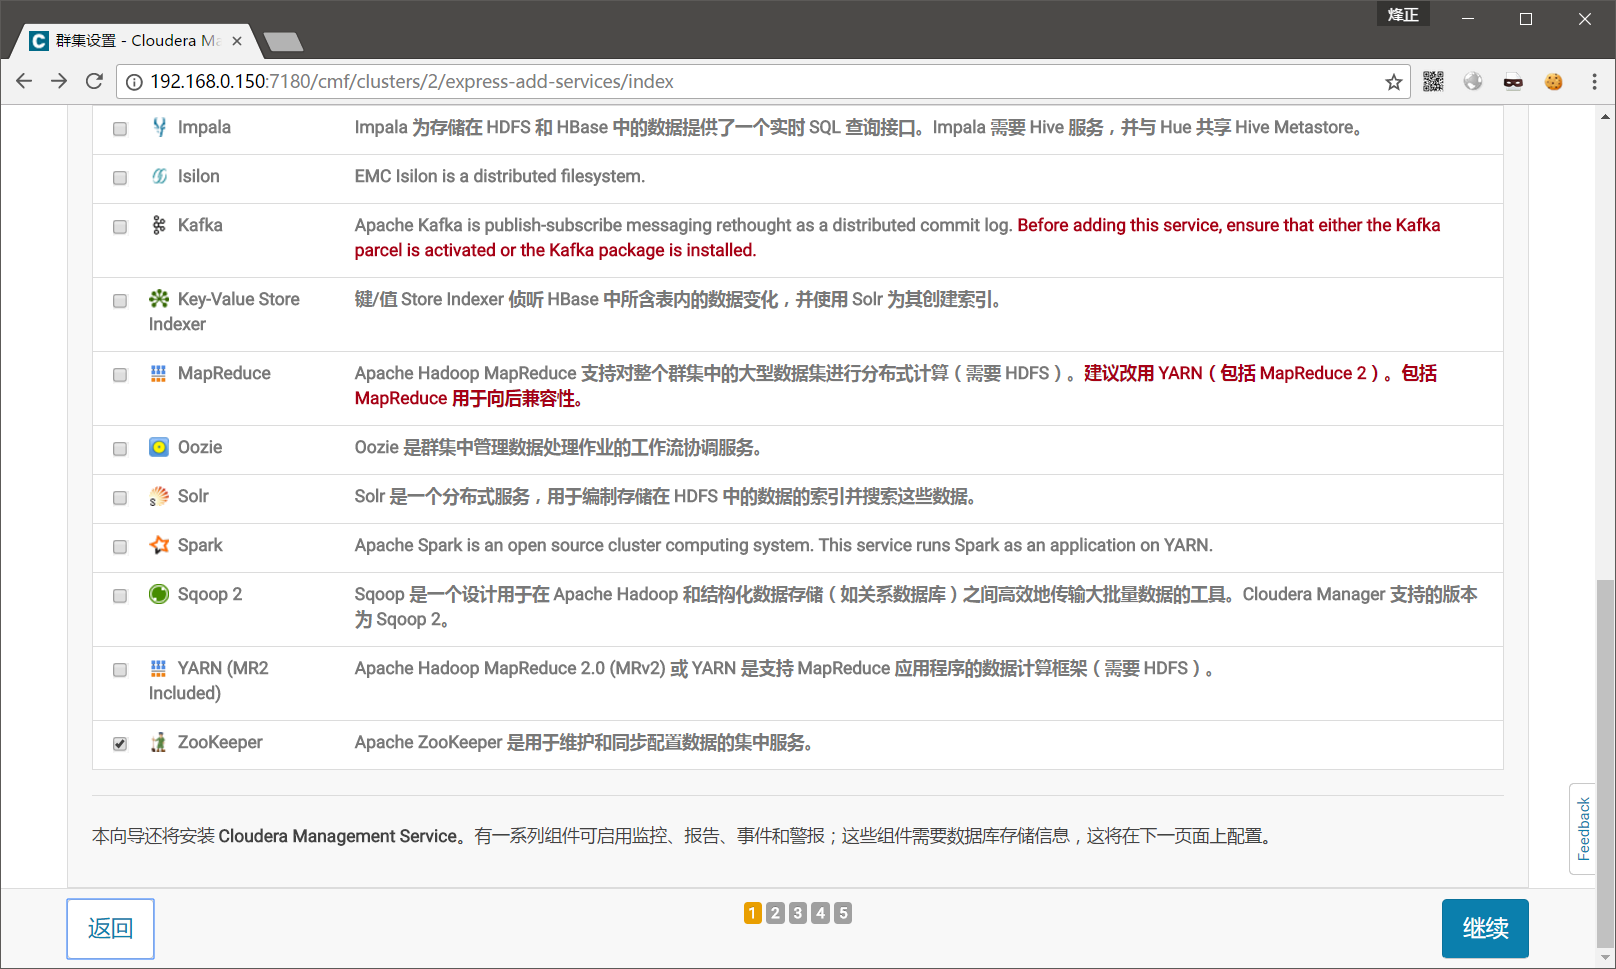Go to wizard step 1

click(x=753, y=913)
